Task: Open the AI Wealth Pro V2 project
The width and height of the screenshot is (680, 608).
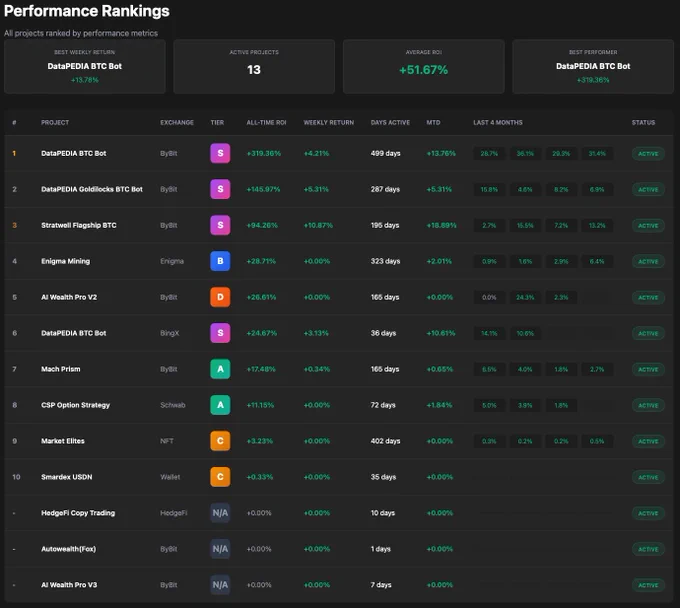Action: click(69, 297)
